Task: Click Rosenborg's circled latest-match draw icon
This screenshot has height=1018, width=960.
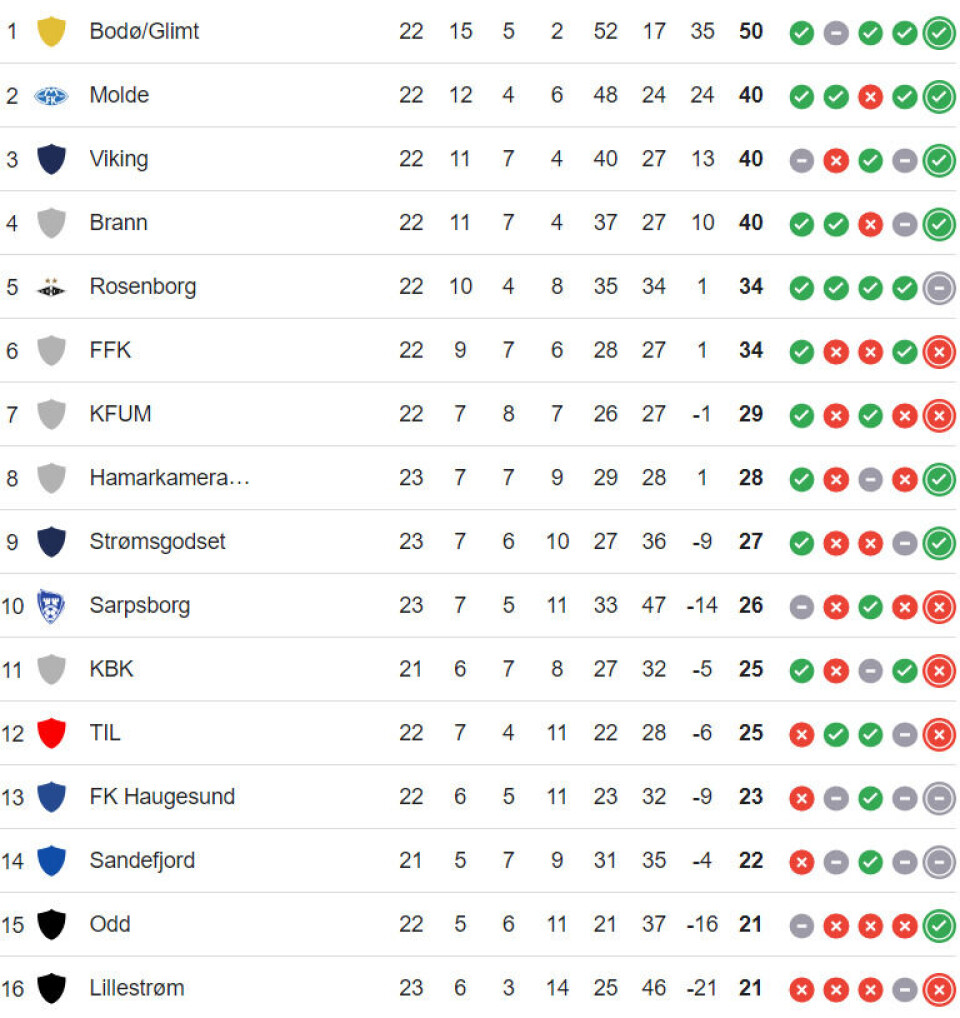Action: tap(938, 288)
